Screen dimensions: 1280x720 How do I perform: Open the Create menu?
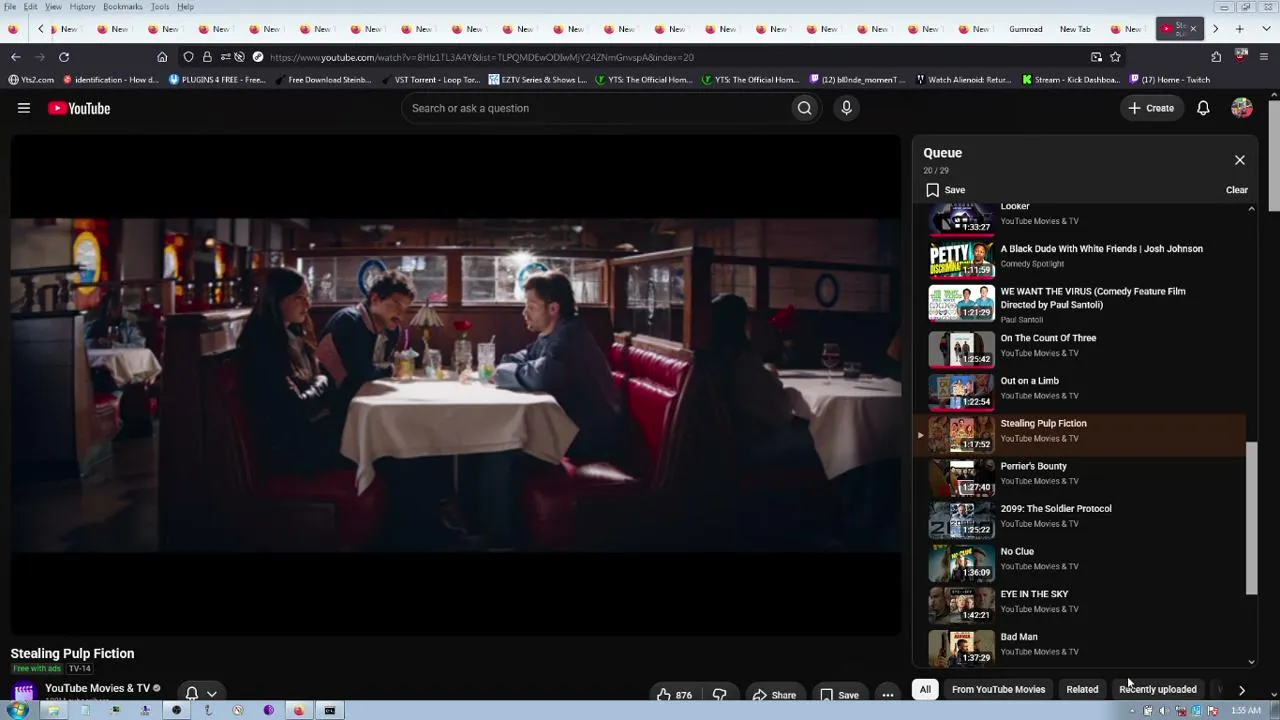1151,108
